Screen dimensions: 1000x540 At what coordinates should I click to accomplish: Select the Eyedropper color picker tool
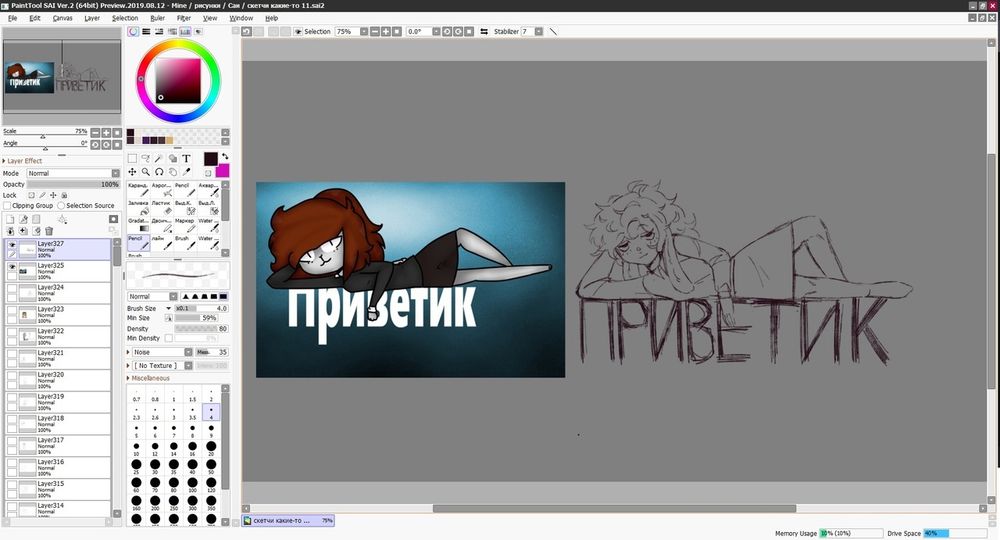[186, 171]
